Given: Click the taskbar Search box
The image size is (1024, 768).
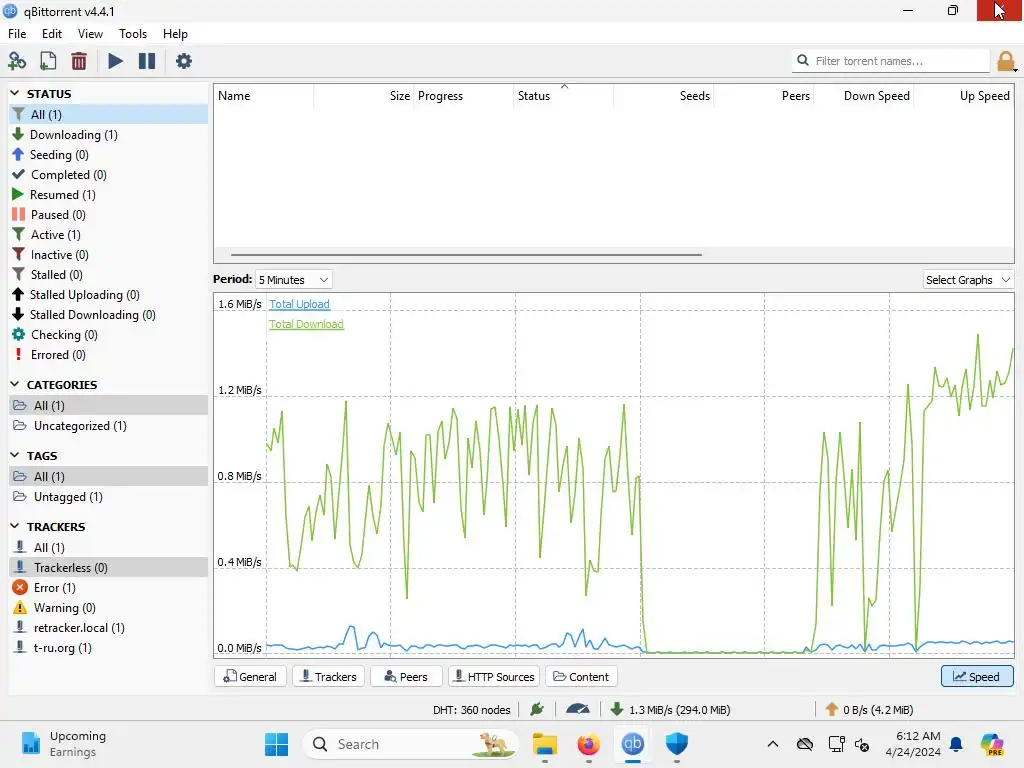Looking at the screenshot, I should tap(411, 744).
